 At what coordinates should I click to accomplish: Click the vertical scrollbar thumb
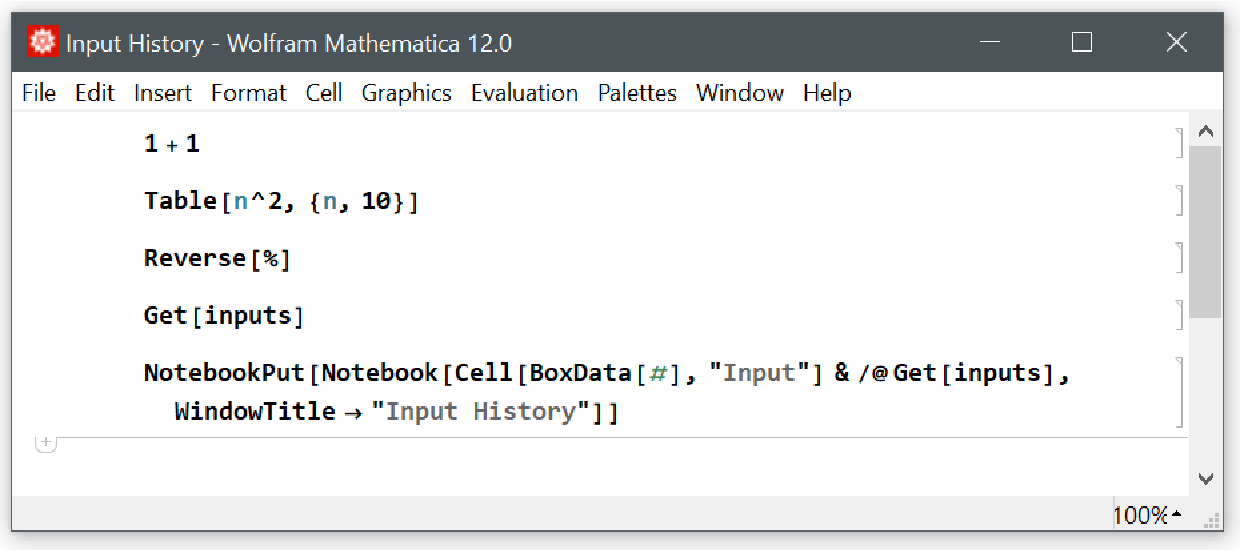click(x=1205, y=230)
